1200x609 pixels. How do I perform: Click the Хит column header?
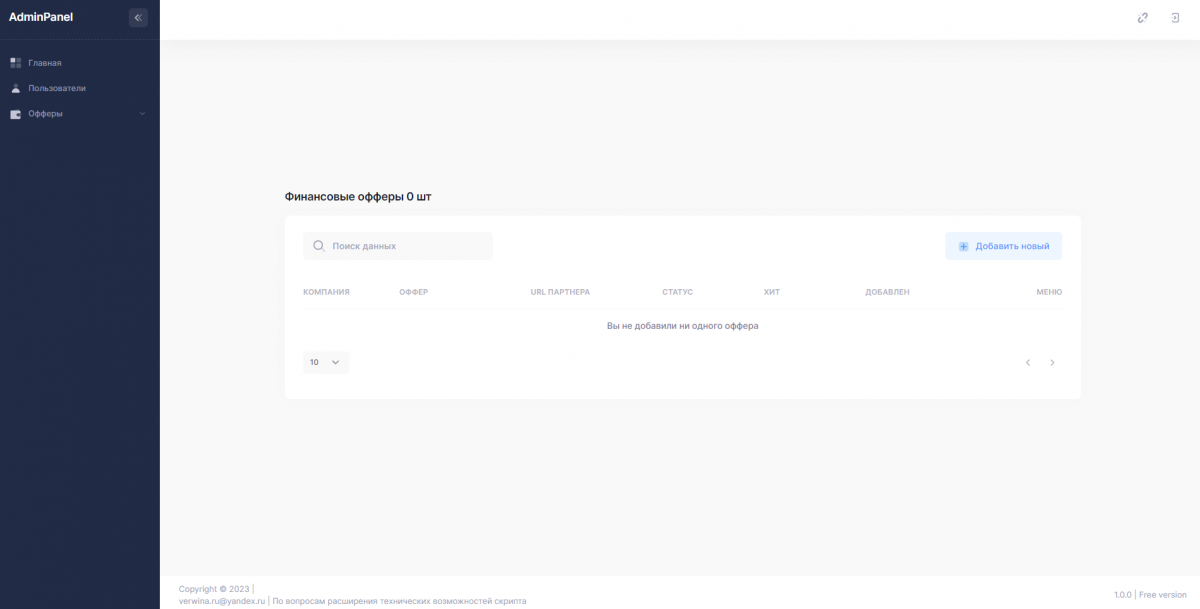click(771, 292)
